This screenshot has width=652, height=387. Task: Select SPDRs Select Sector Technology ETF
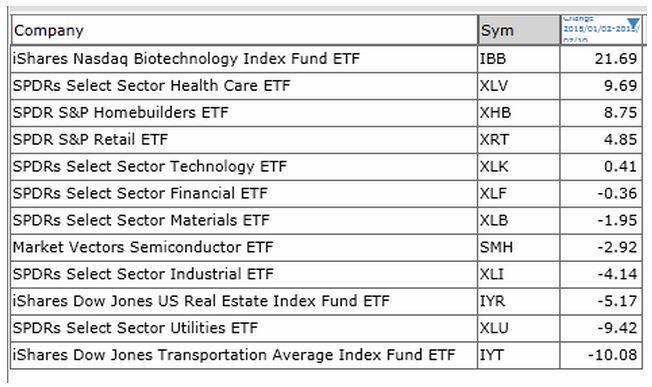click(150, 166)
